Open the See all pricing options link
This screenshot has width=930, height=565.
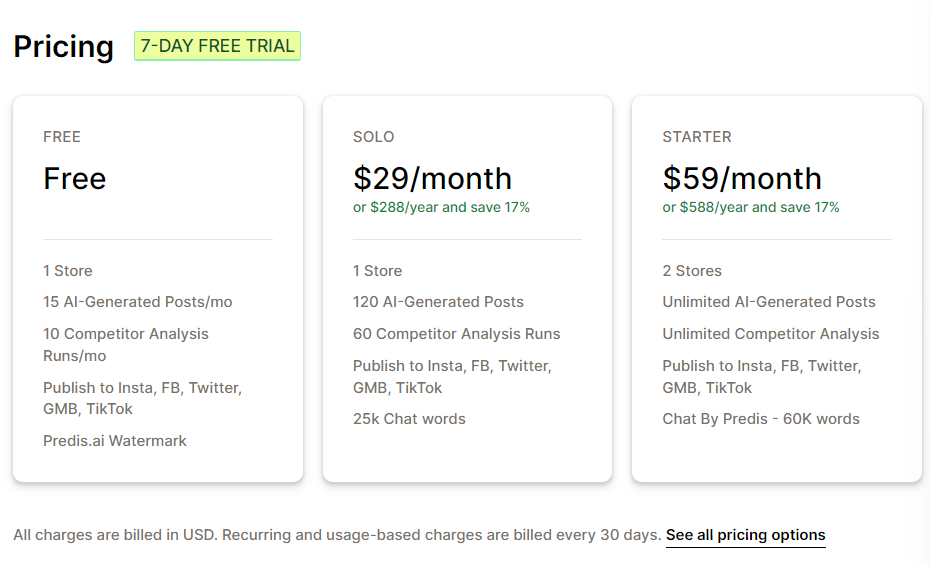(745, 535)
